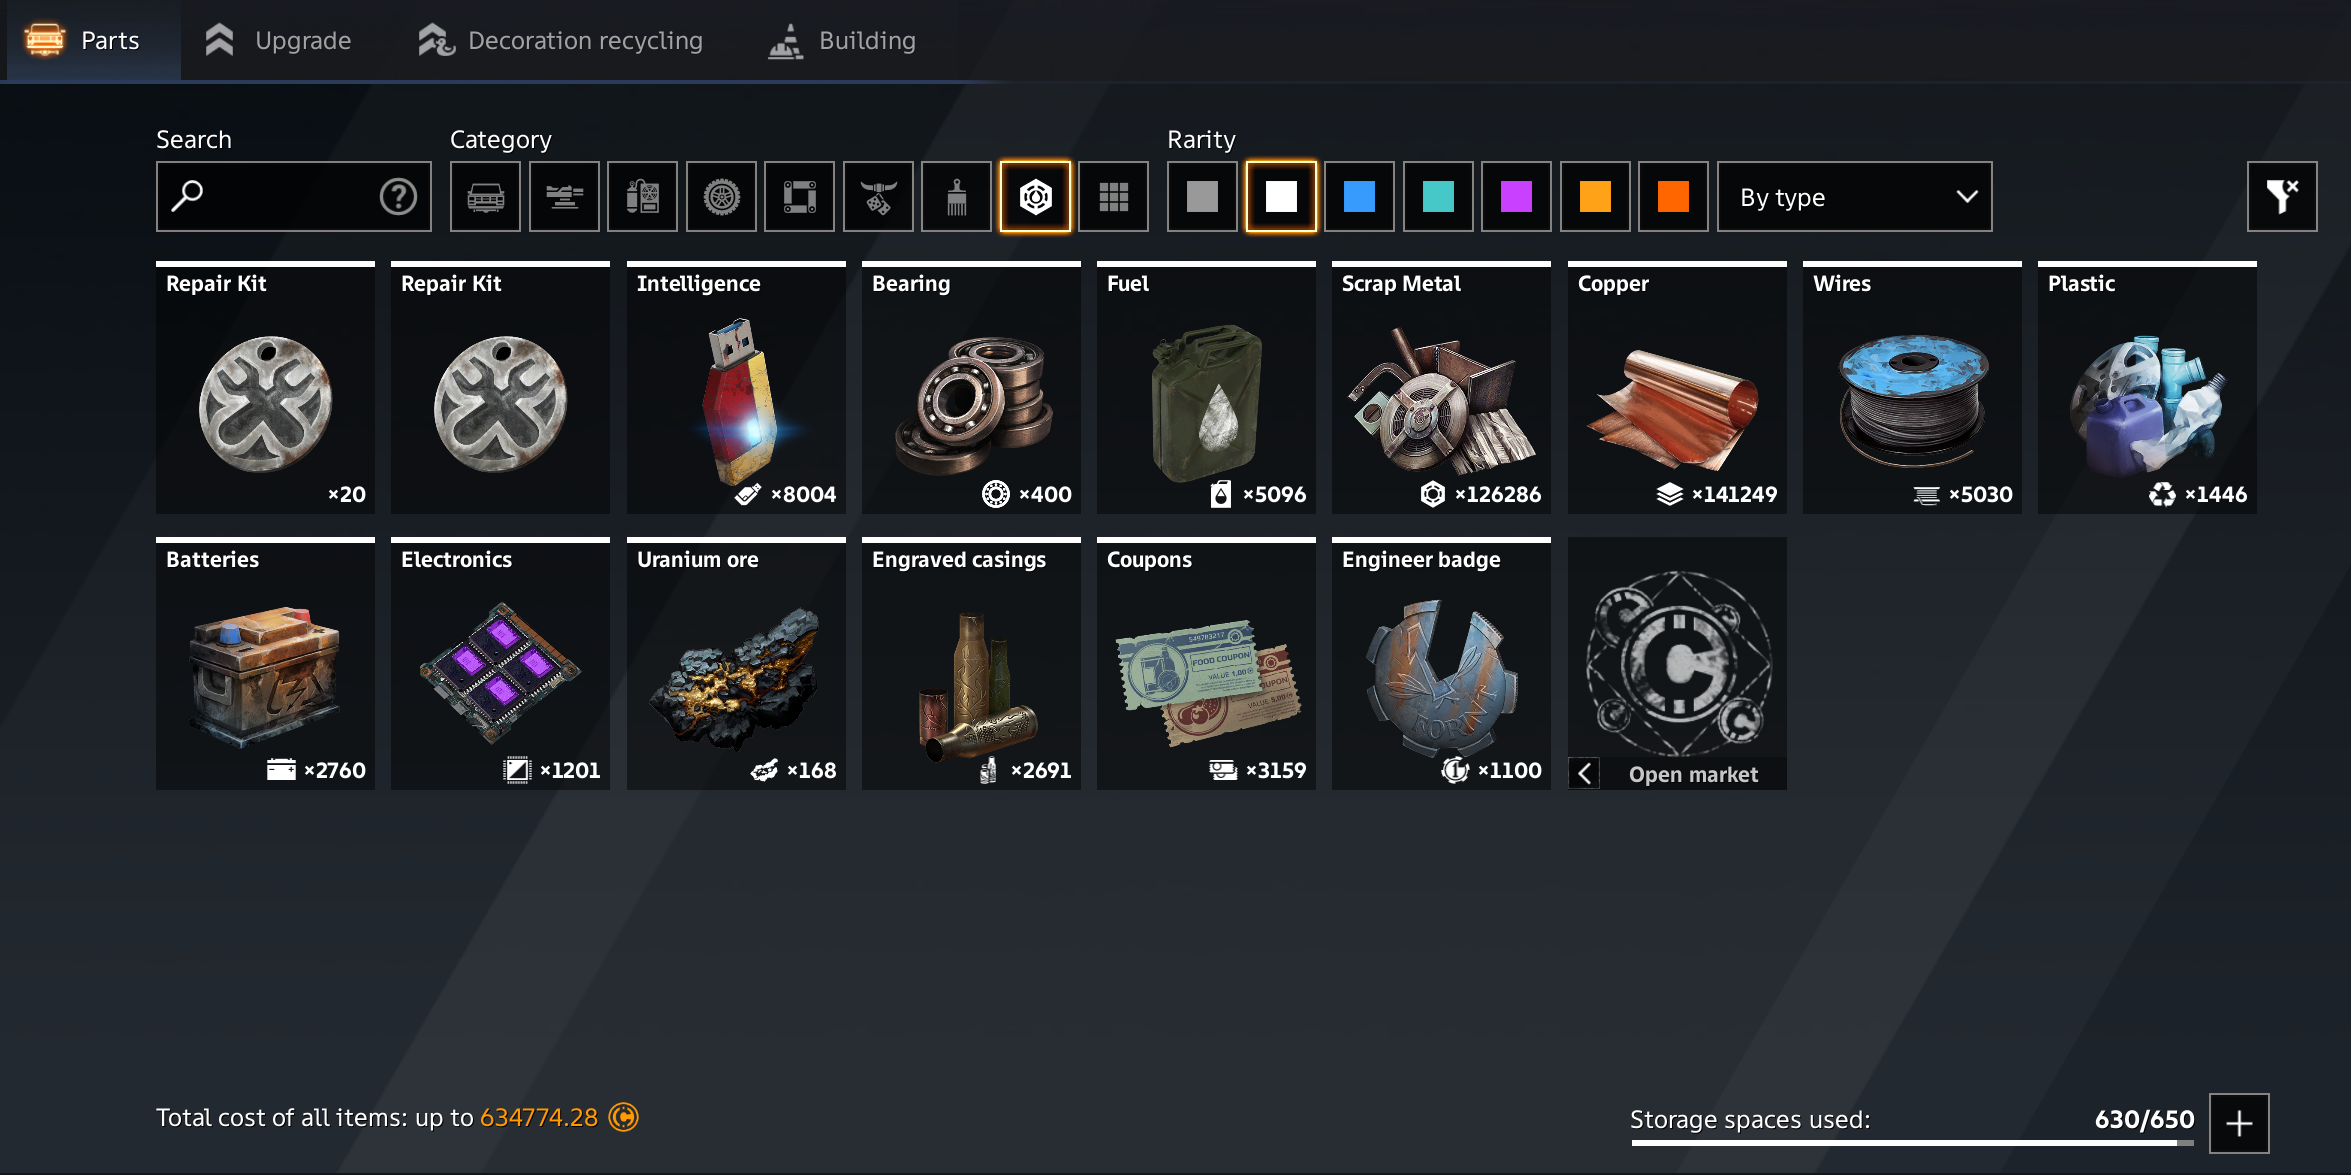Select the weapons (turret) category filter
The image size is (2351, 1175).
coord(564,197)
